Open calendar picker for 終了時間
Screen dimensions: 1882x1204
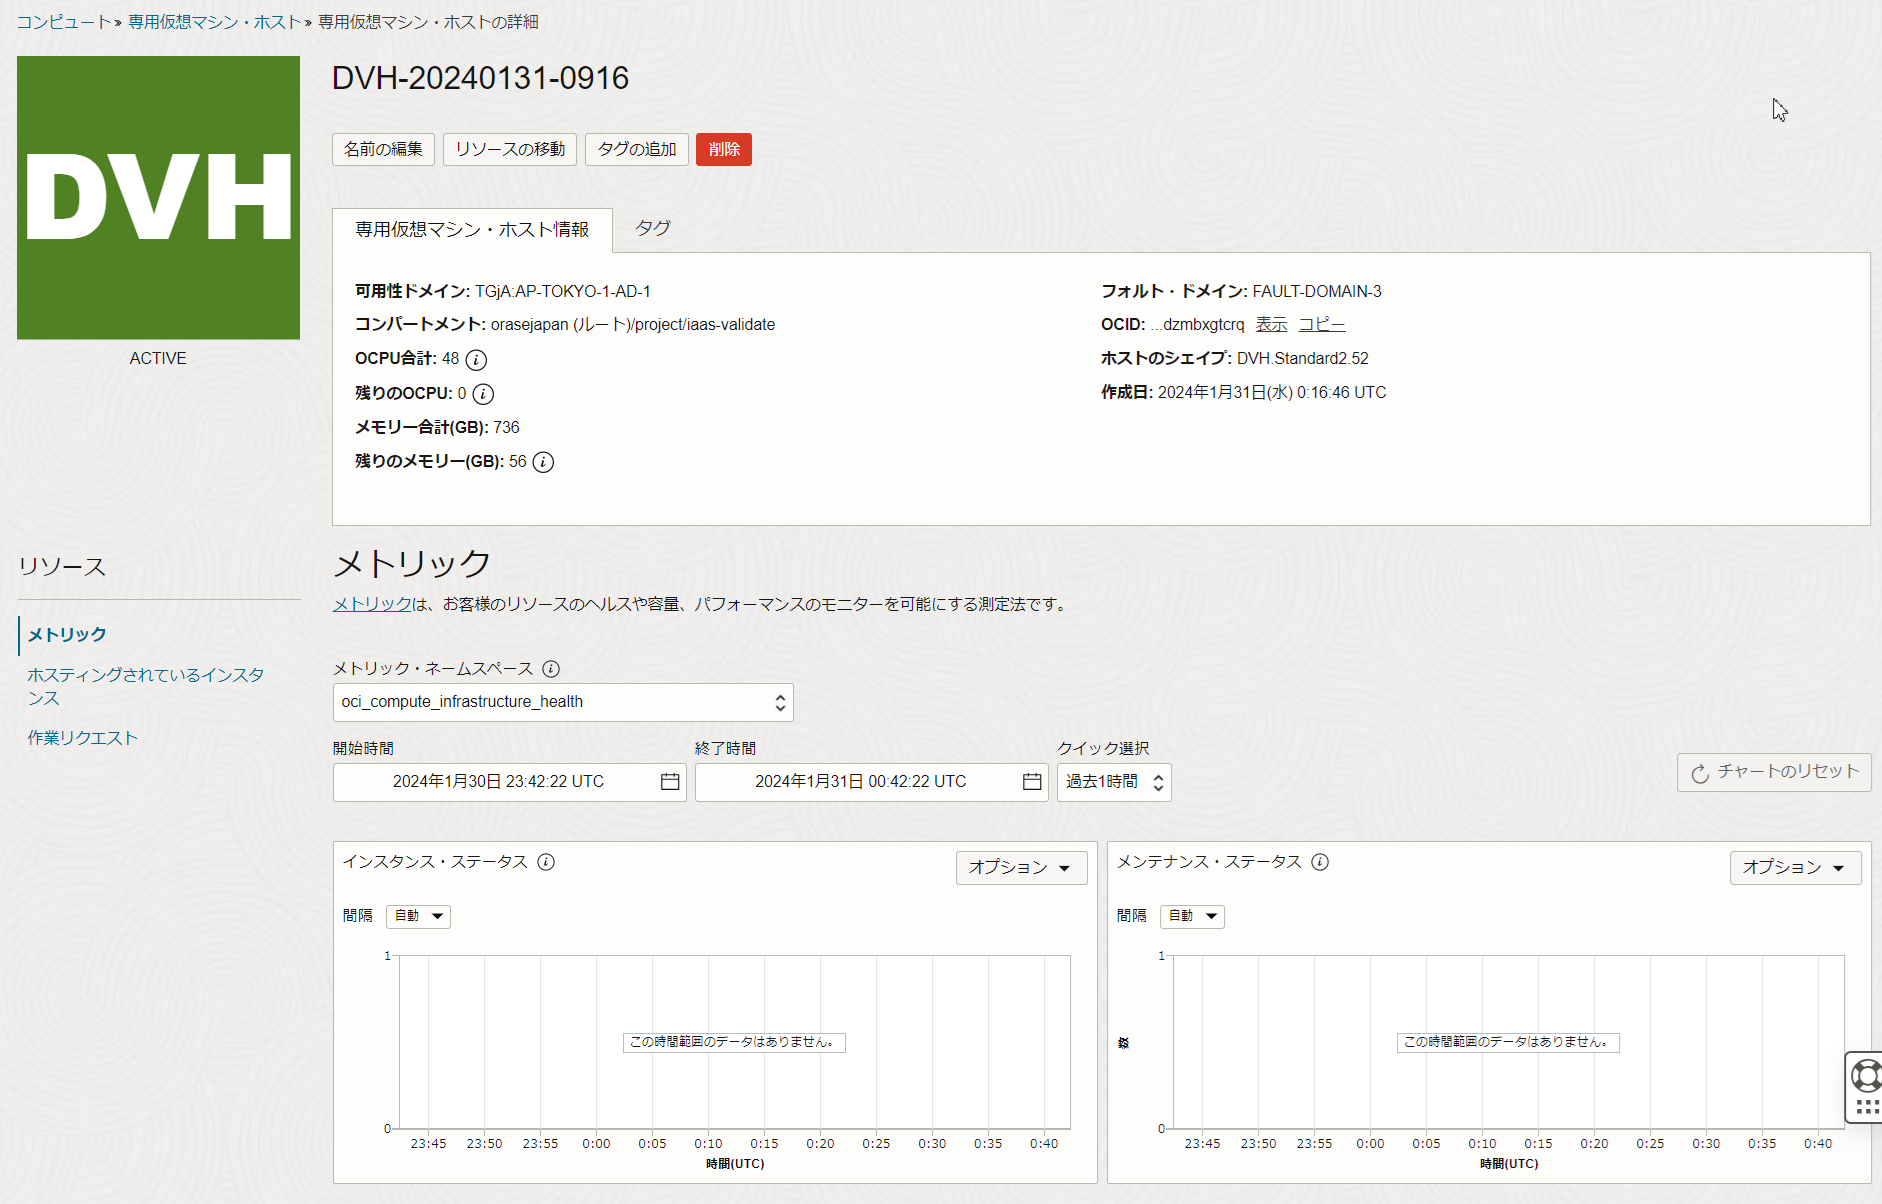[x=1032, y=782]
